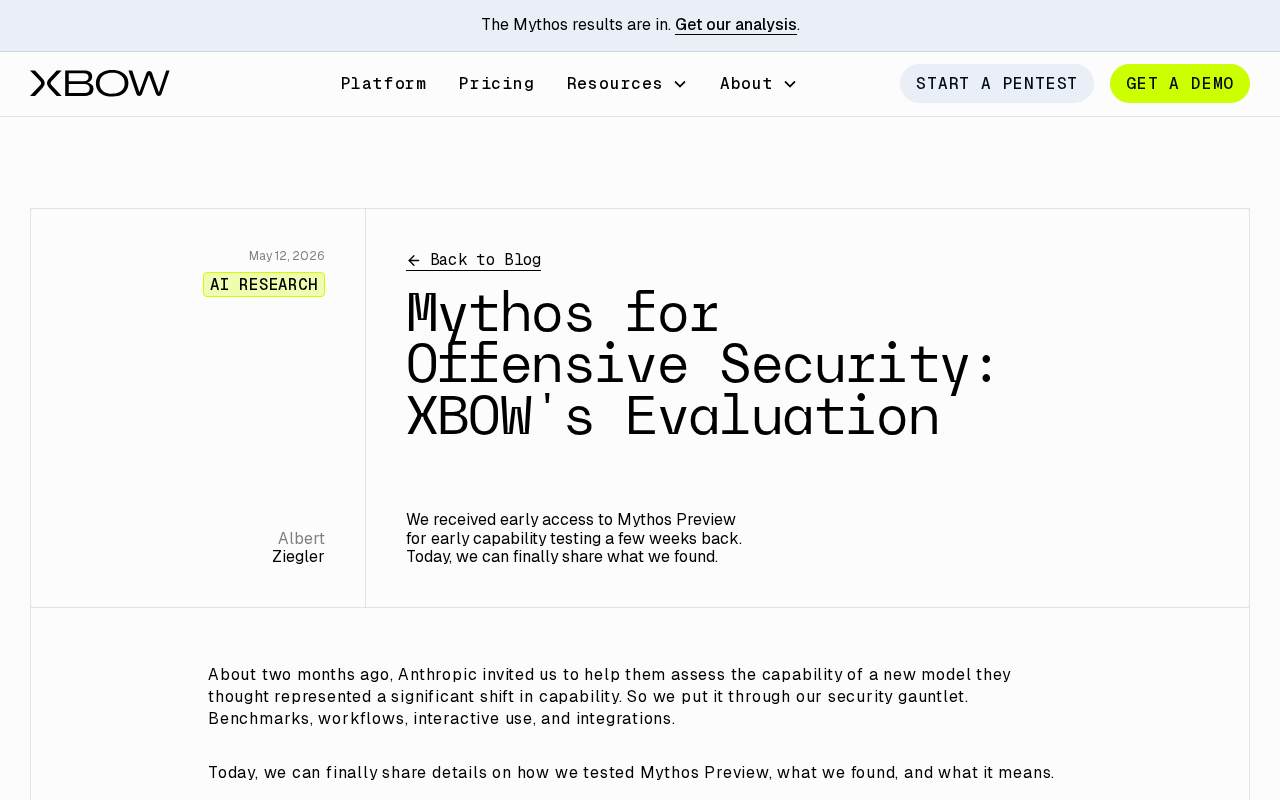Open the Pricing page
Screen dimensions: 1280x800
point(497,84)
